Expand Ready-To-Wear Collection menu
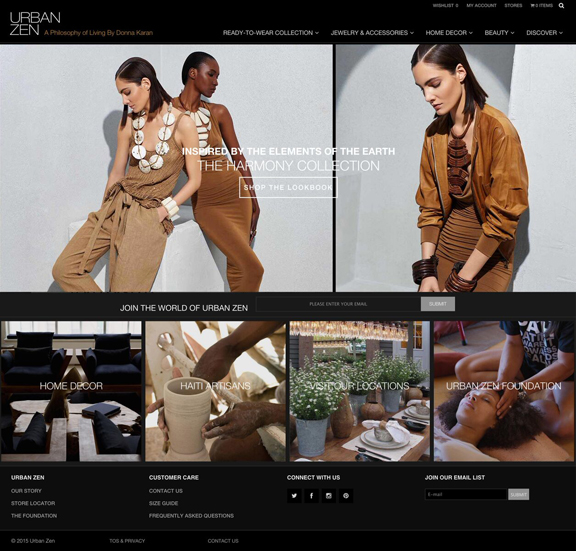576x551 pixels. (271, 33)
